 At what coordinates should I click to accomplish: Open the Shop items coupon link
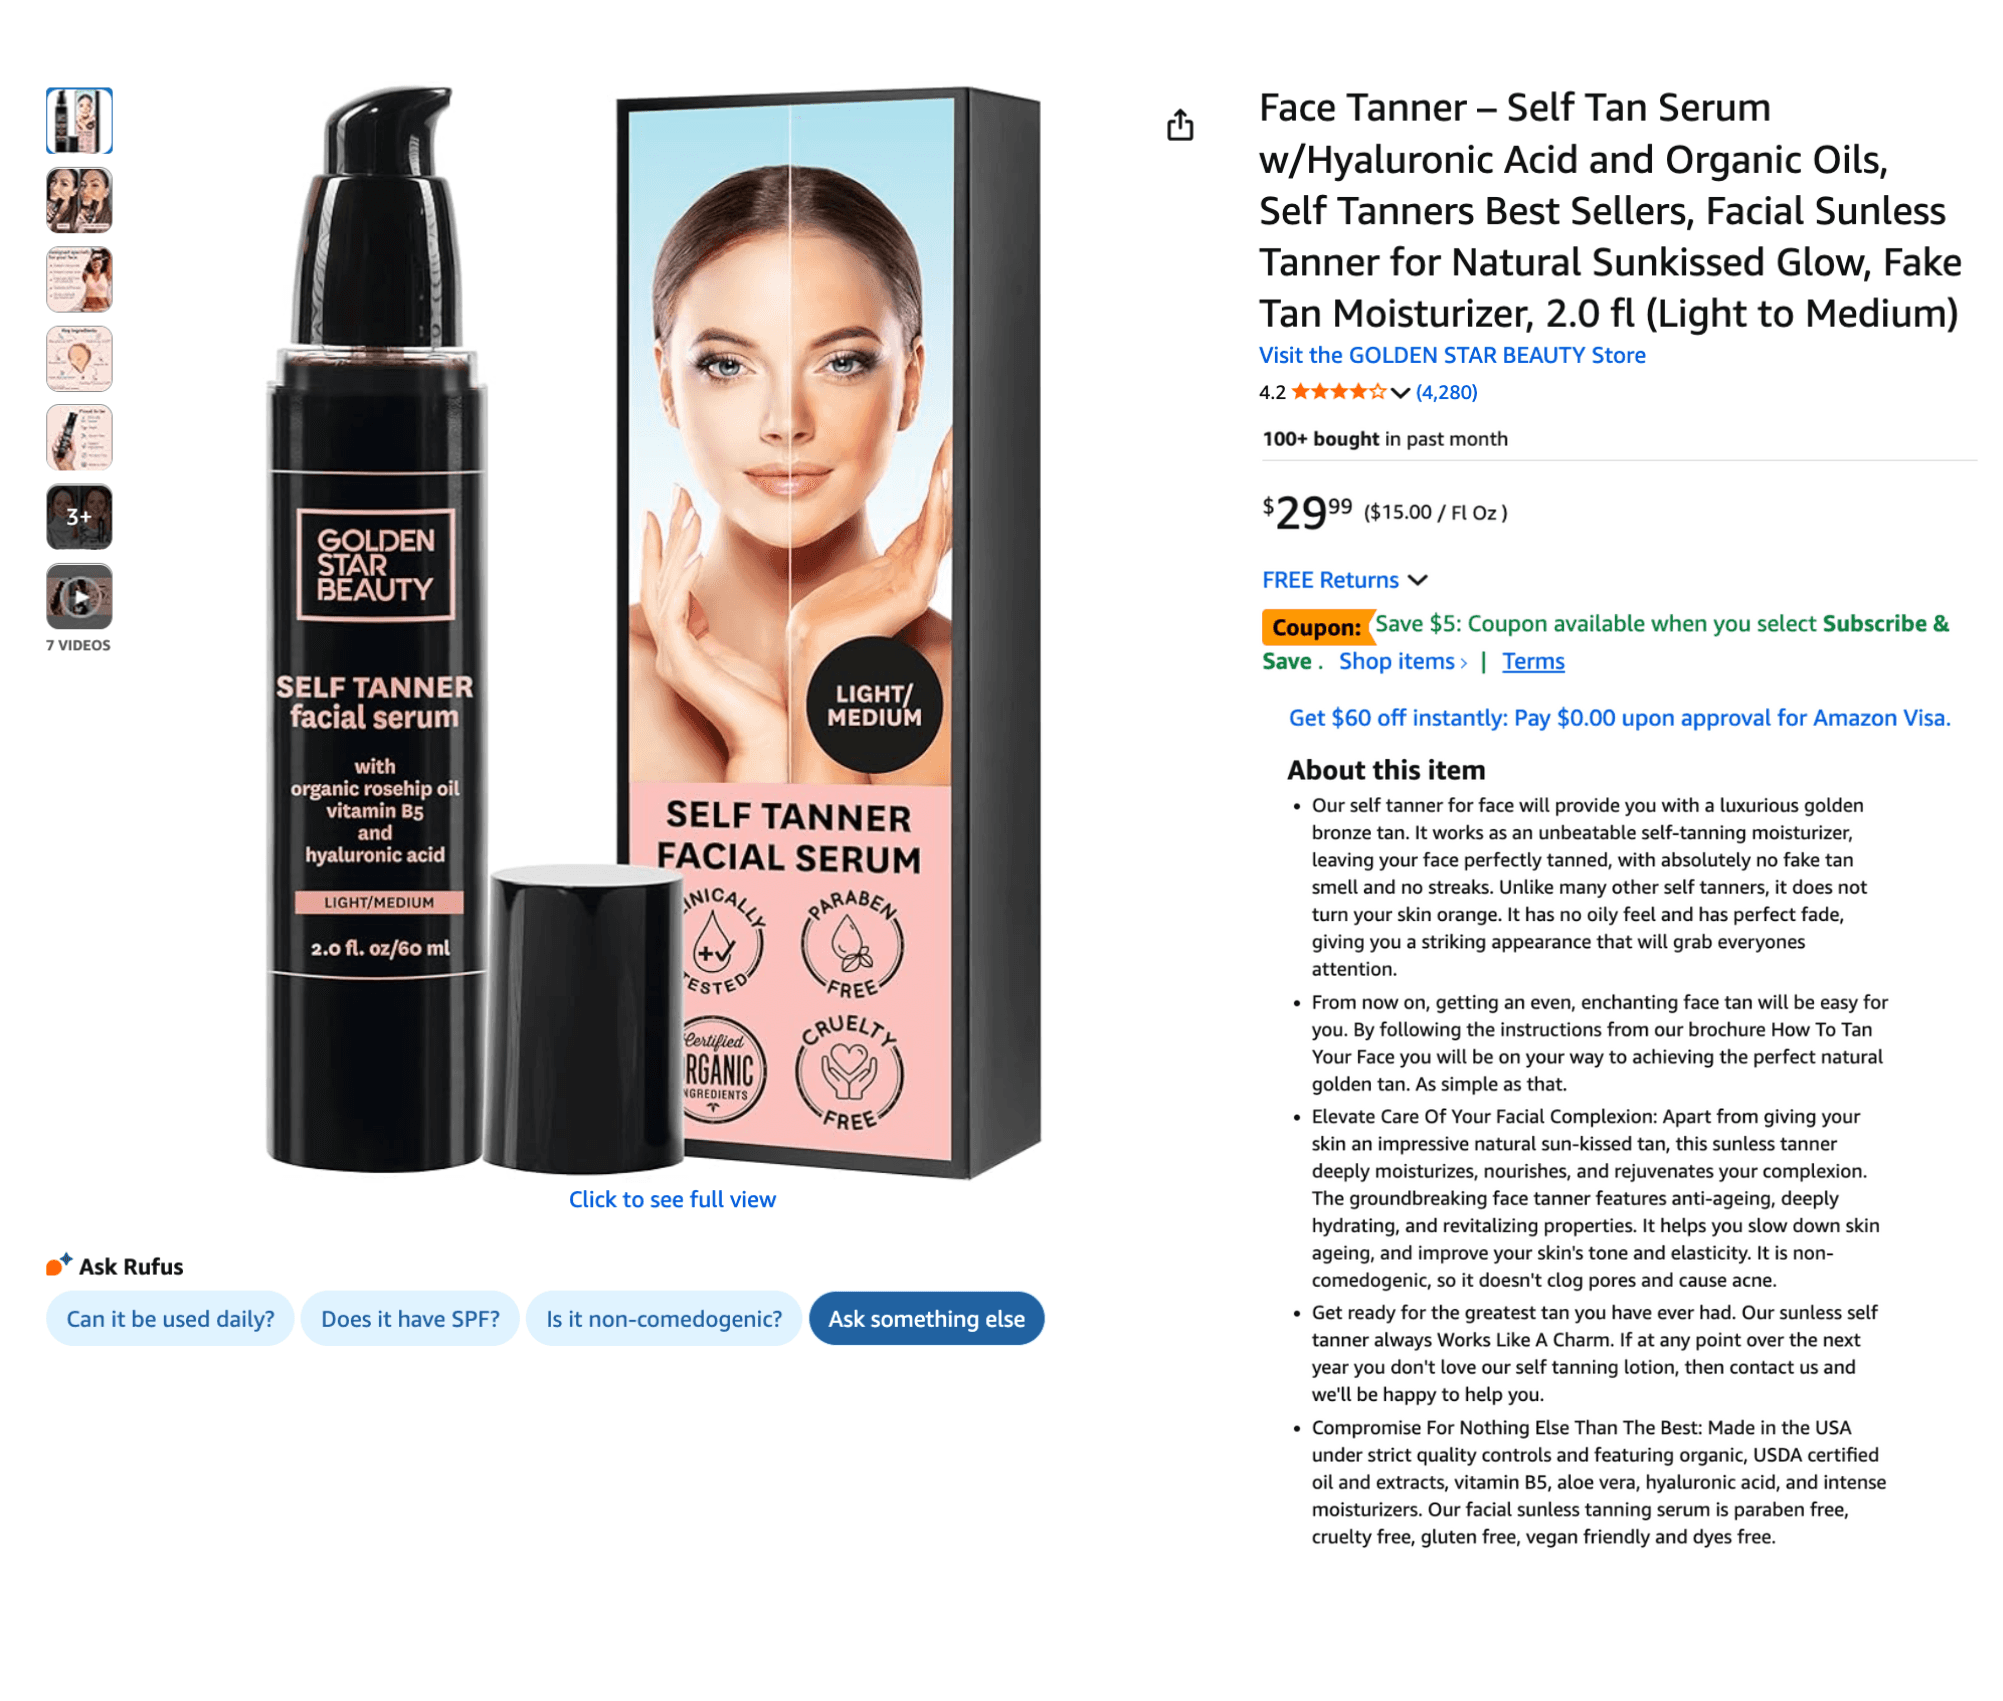point(1402,661)
